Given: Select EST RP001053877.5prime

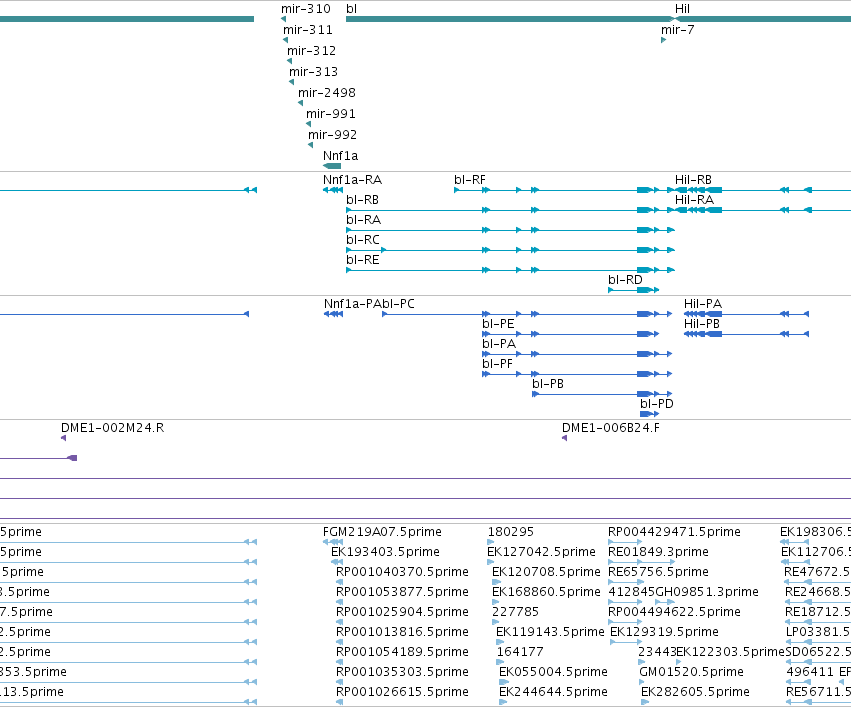Looking at the screenshot, I should click(340, 602).
